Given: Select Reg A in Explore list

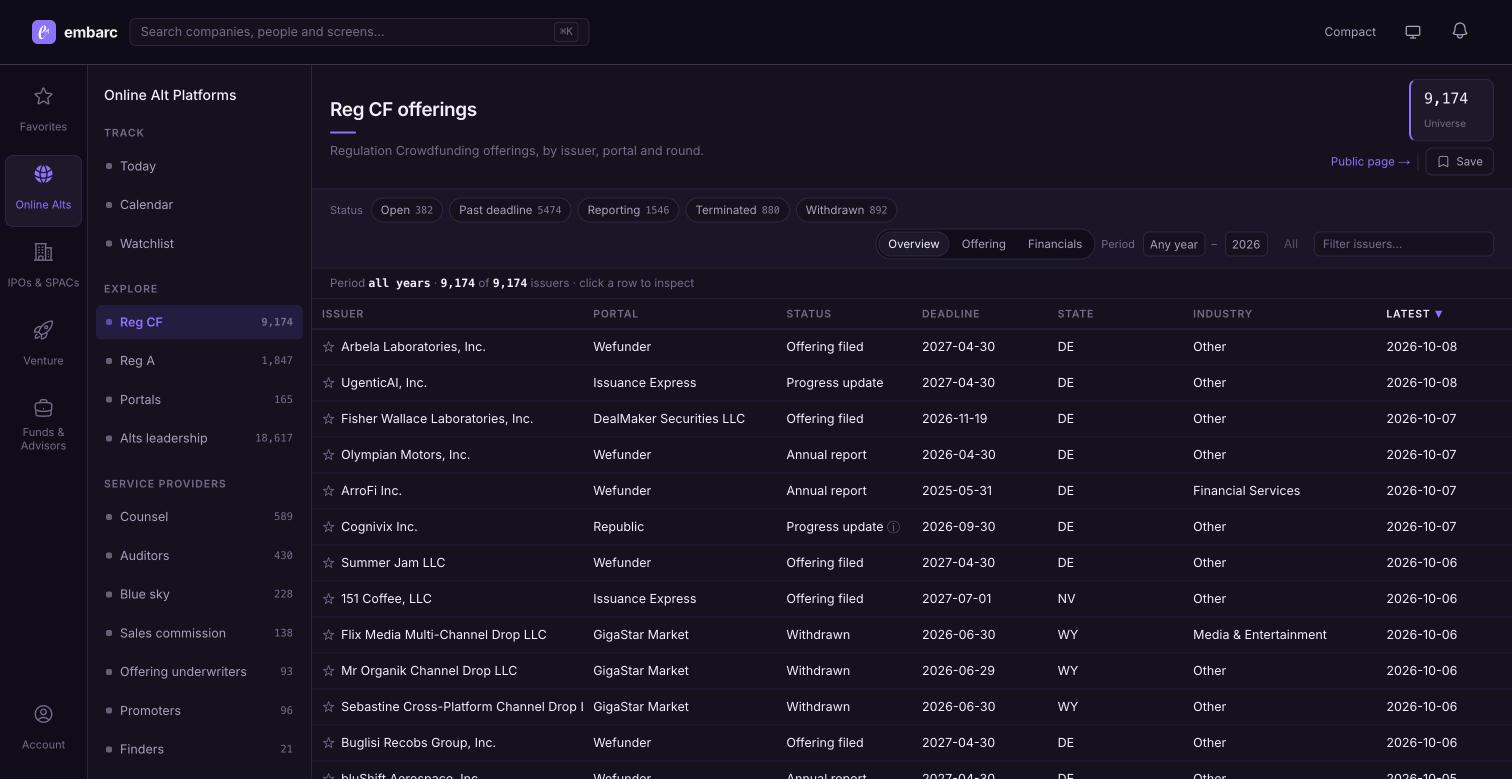Looking at the screenshot, I should click(x=199, y=361).
